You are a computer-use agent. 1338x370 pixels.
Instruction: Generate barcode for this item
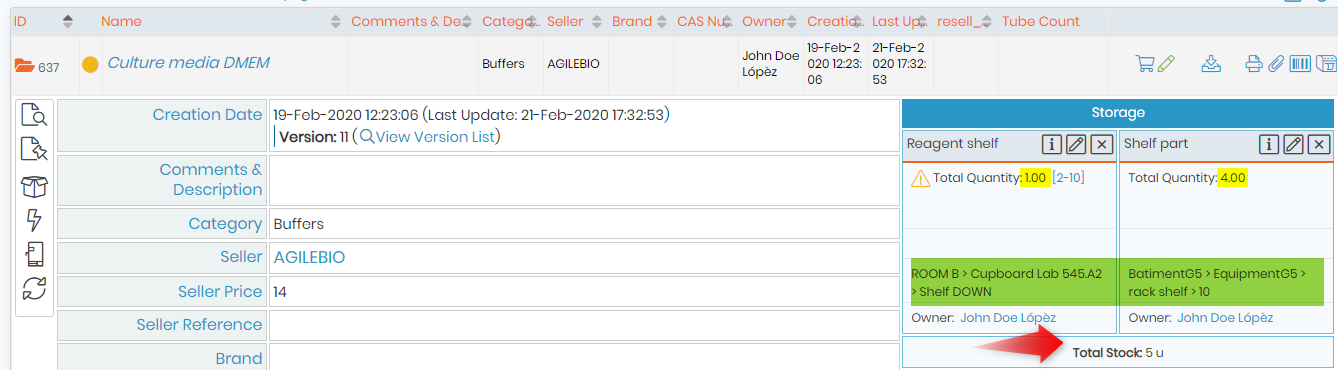1301,64
